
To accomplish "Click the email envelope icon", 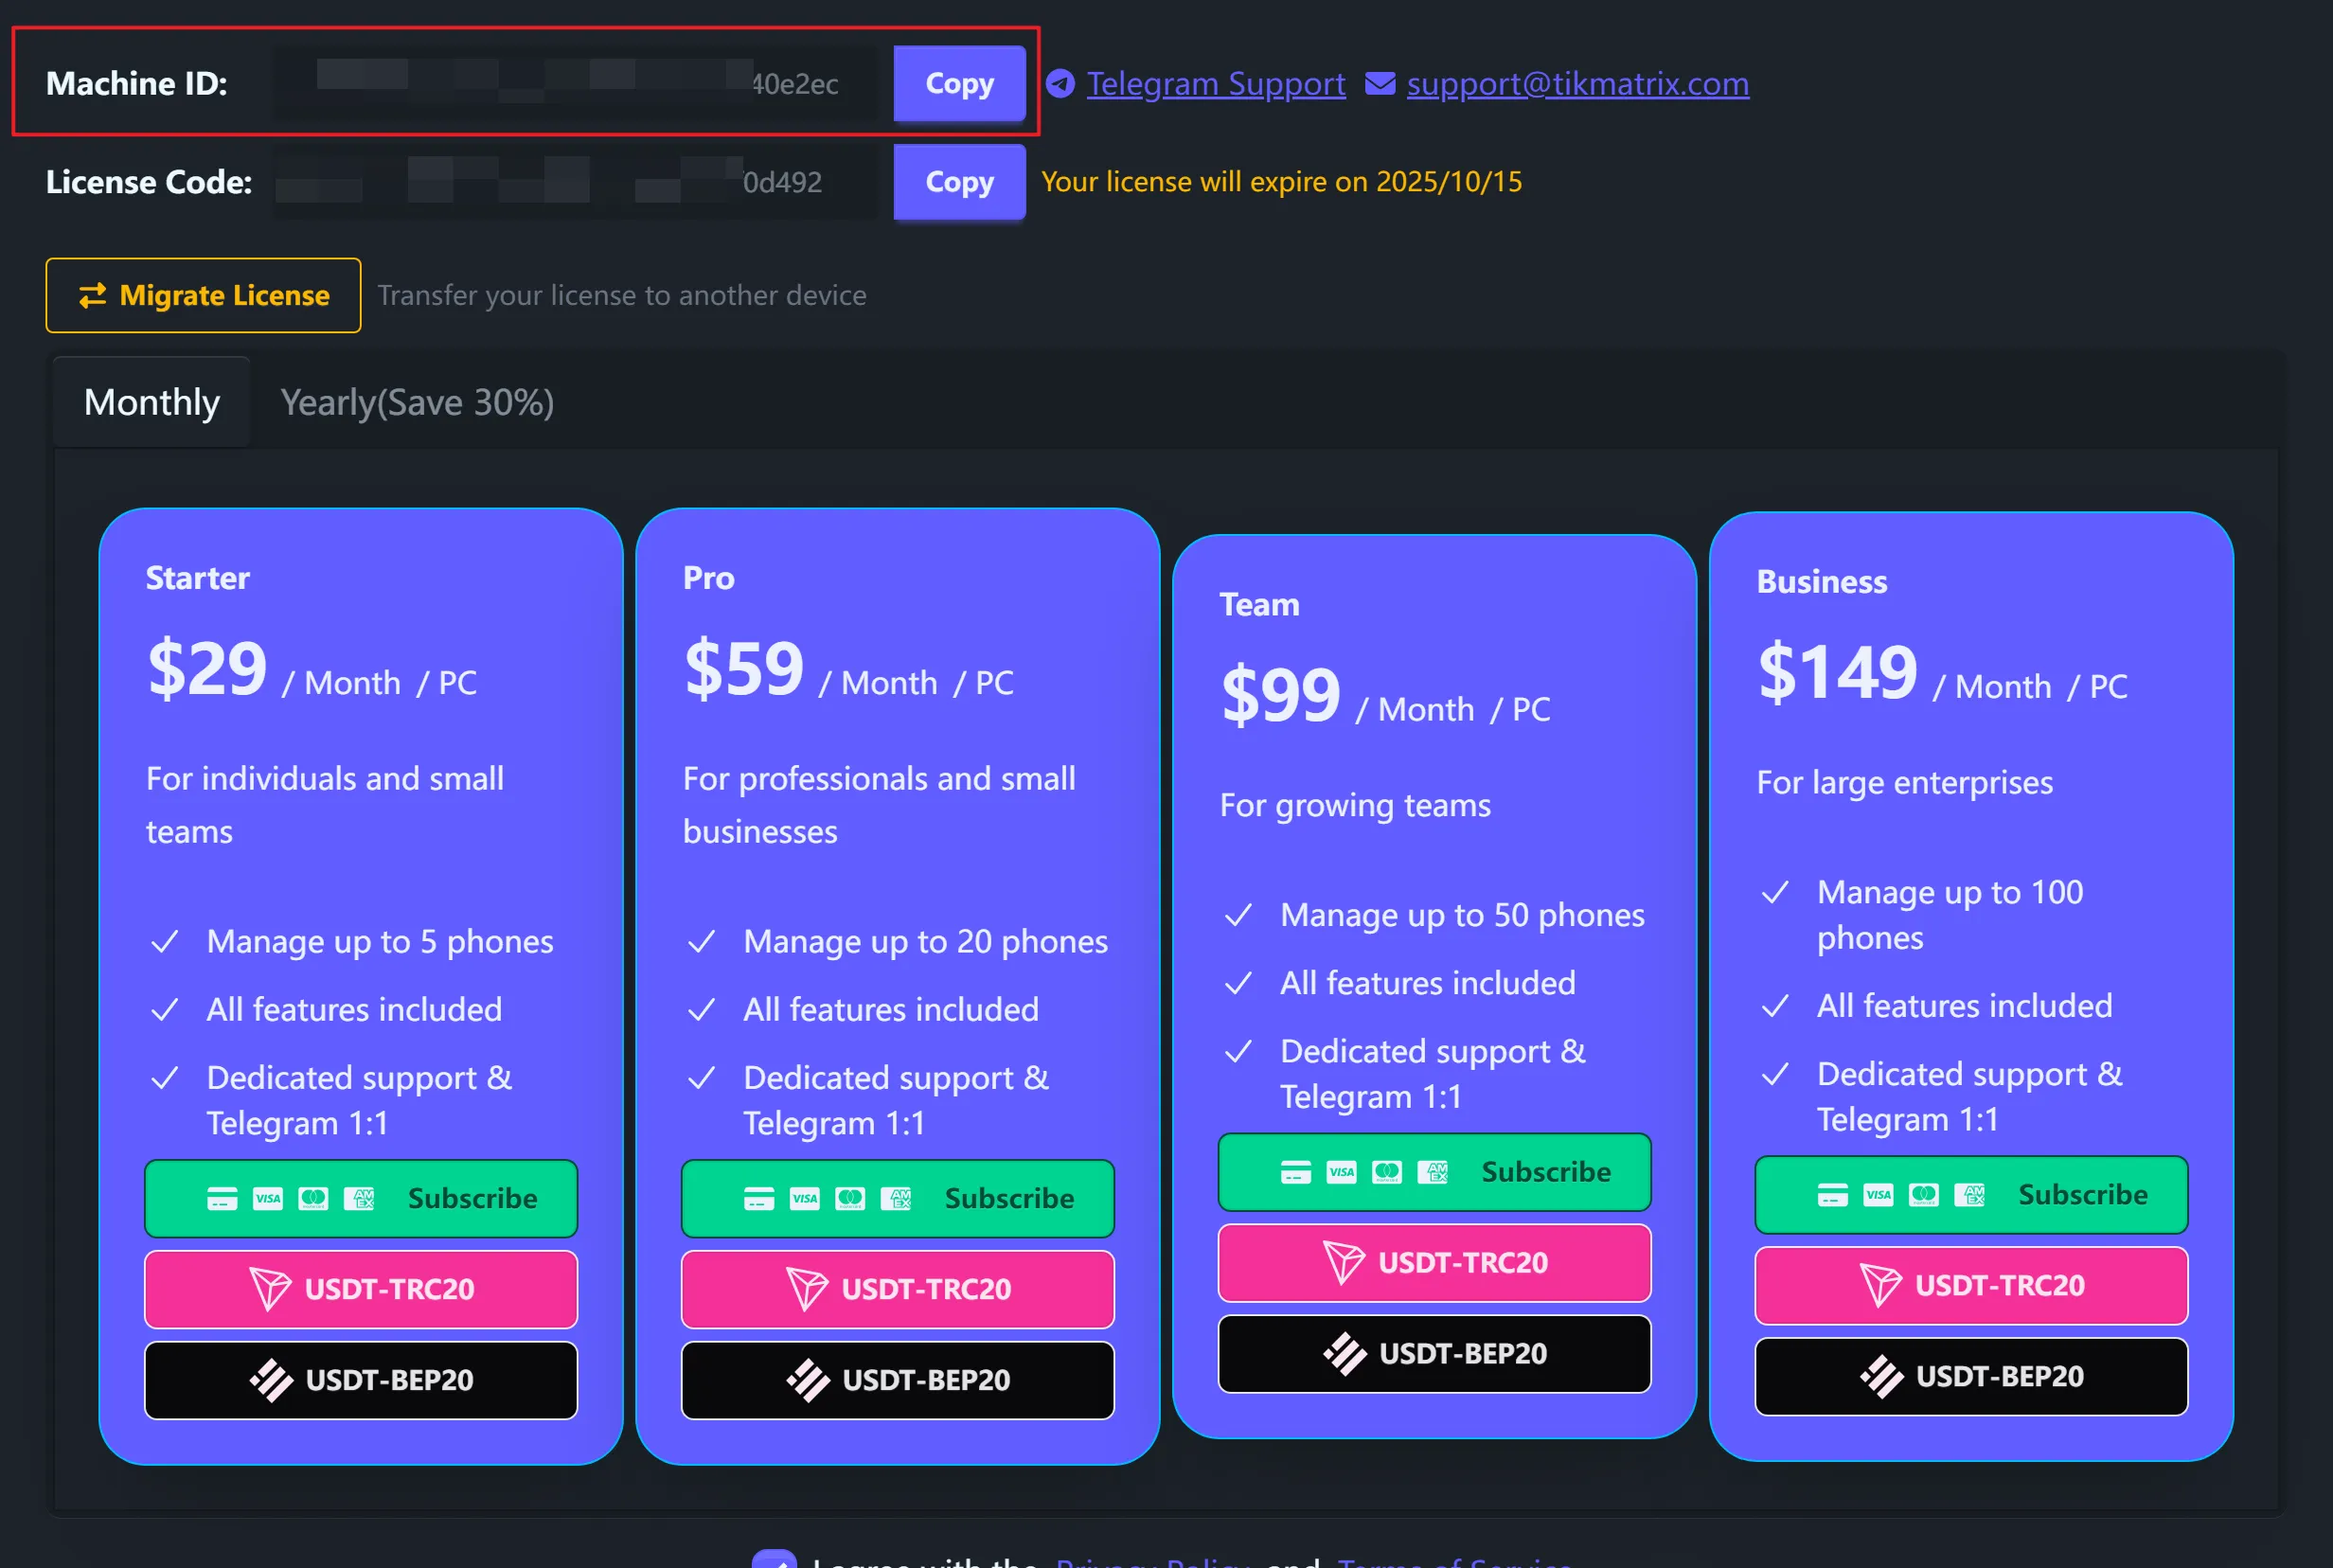I will pos(1380,84).
